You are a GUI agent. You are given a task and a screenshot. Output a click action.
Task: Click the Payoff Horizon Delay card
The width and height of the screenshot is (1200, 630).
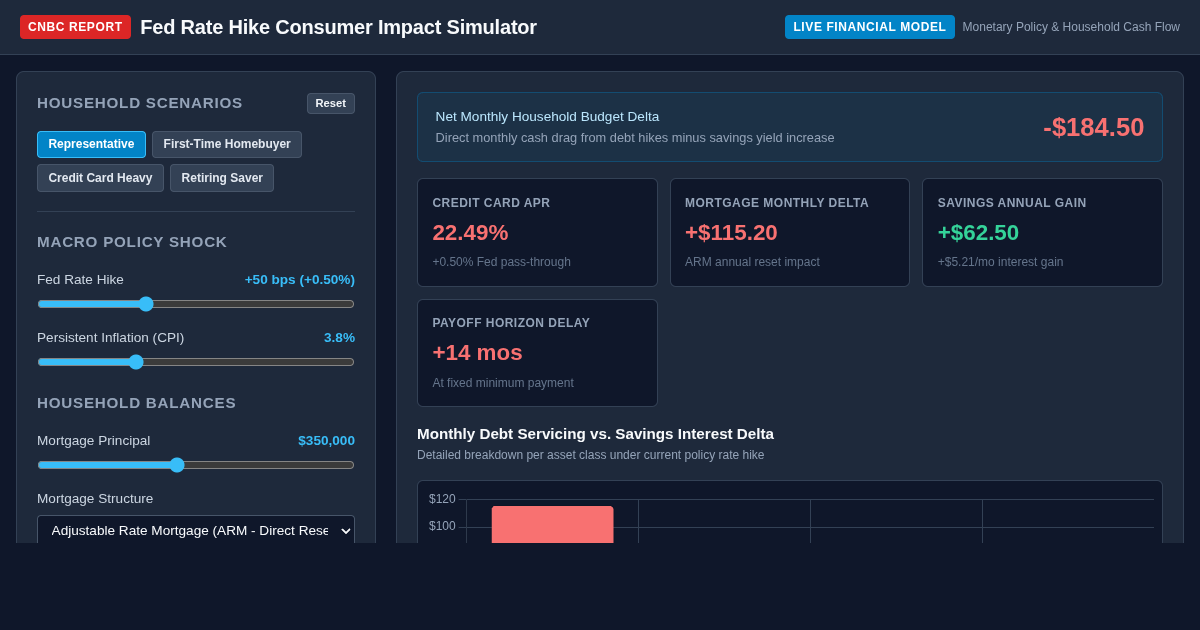(x=537, y=353)
